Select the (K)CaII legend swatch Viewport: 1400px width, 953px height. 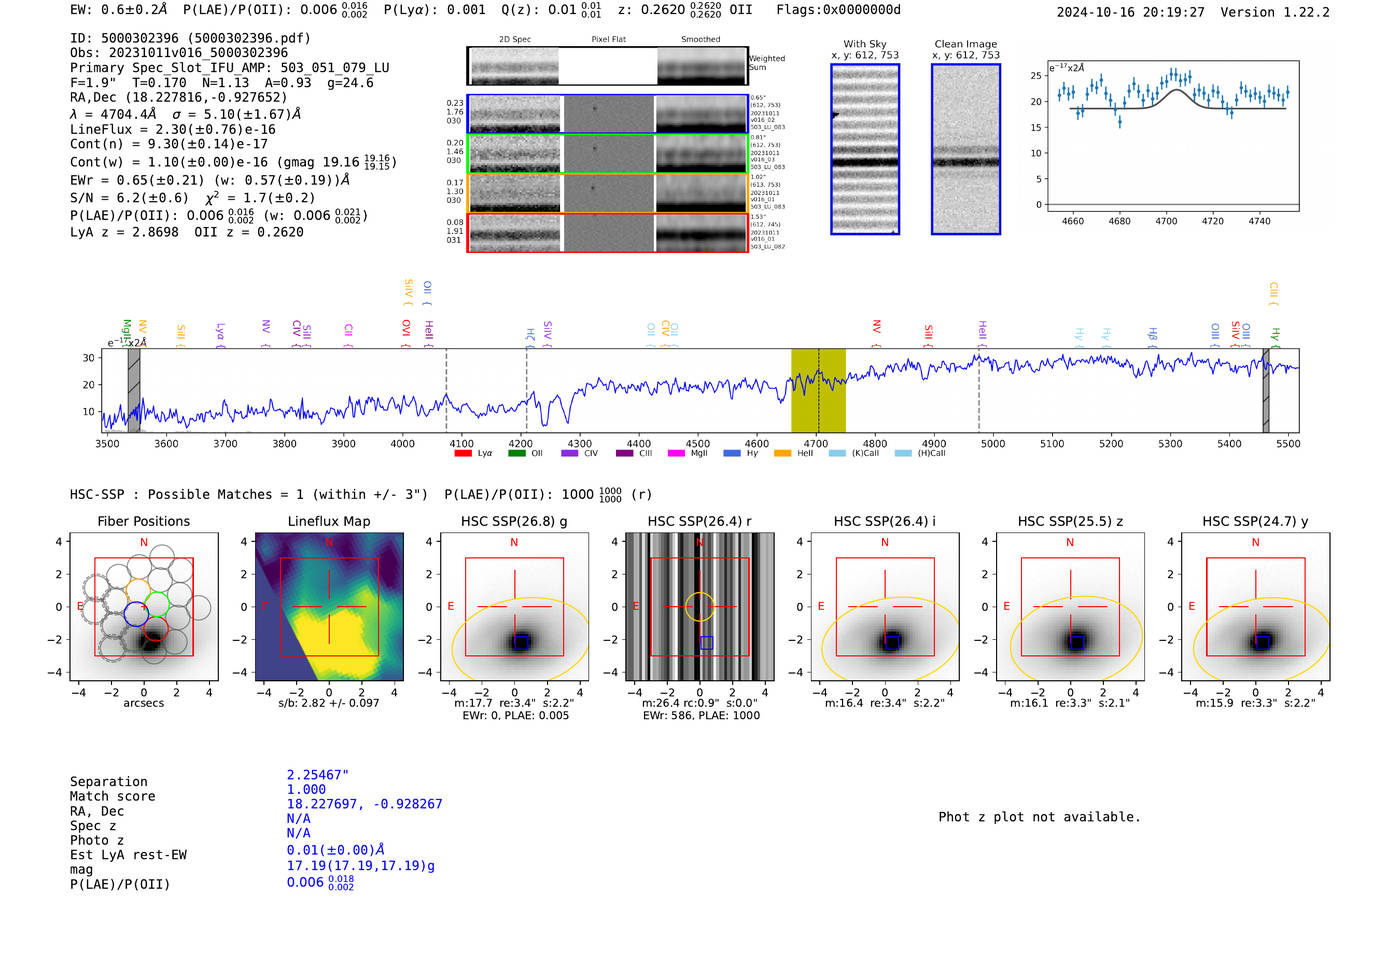(x=837, y=453)
